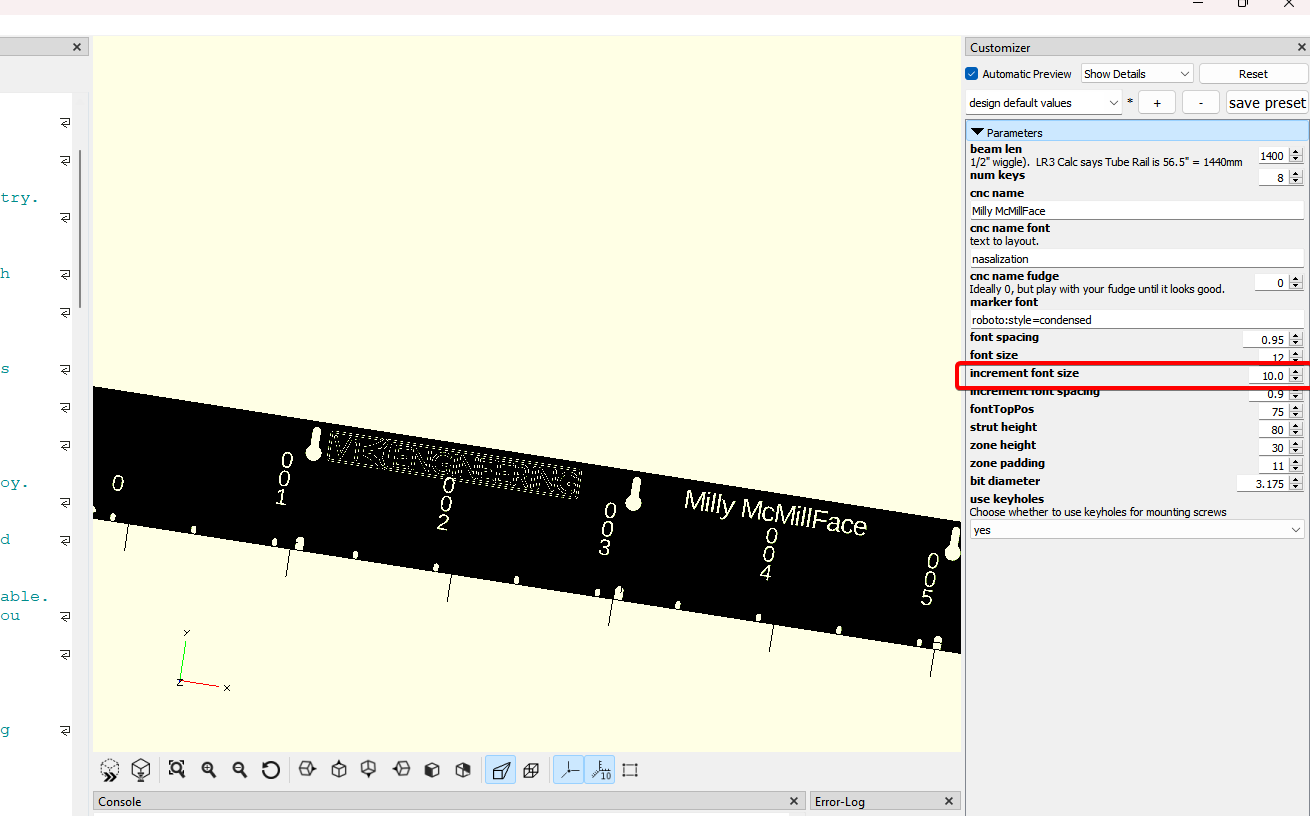Toggle the viewport boundary box icon
The width and height of the screenshot is (1310, 816).
coord(629,769)
